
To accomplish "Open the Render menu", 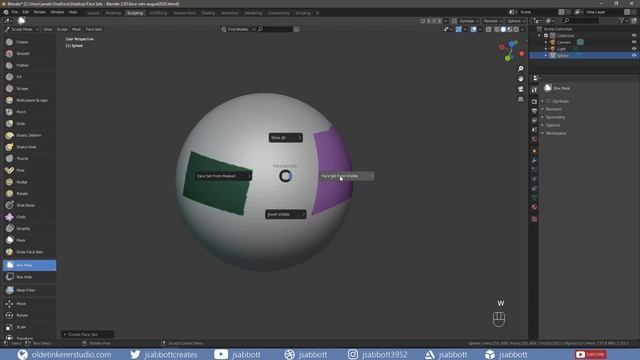I will click(40, 12).
